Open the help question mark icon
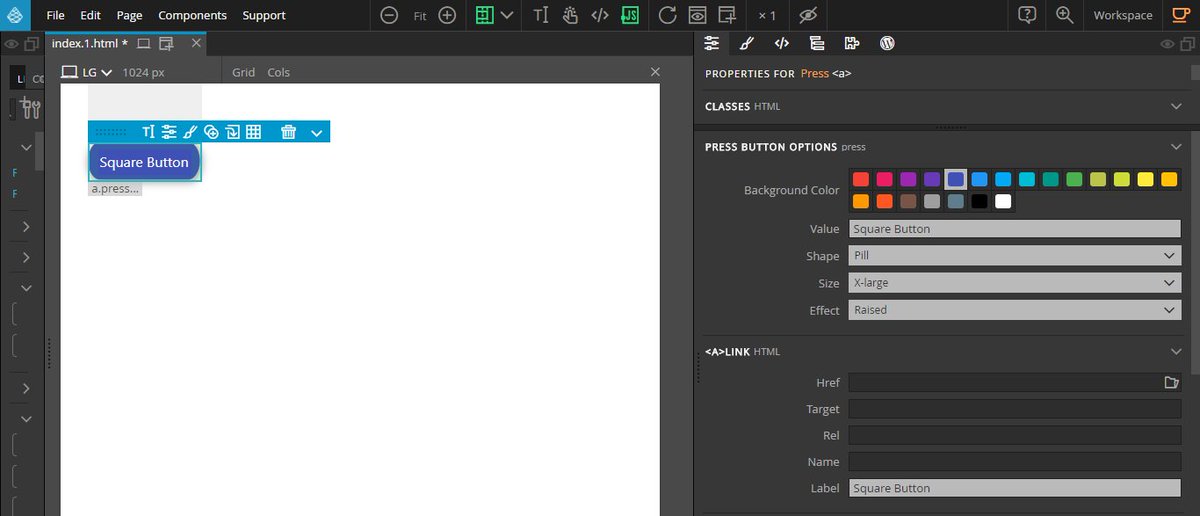 pos(1027,15)
